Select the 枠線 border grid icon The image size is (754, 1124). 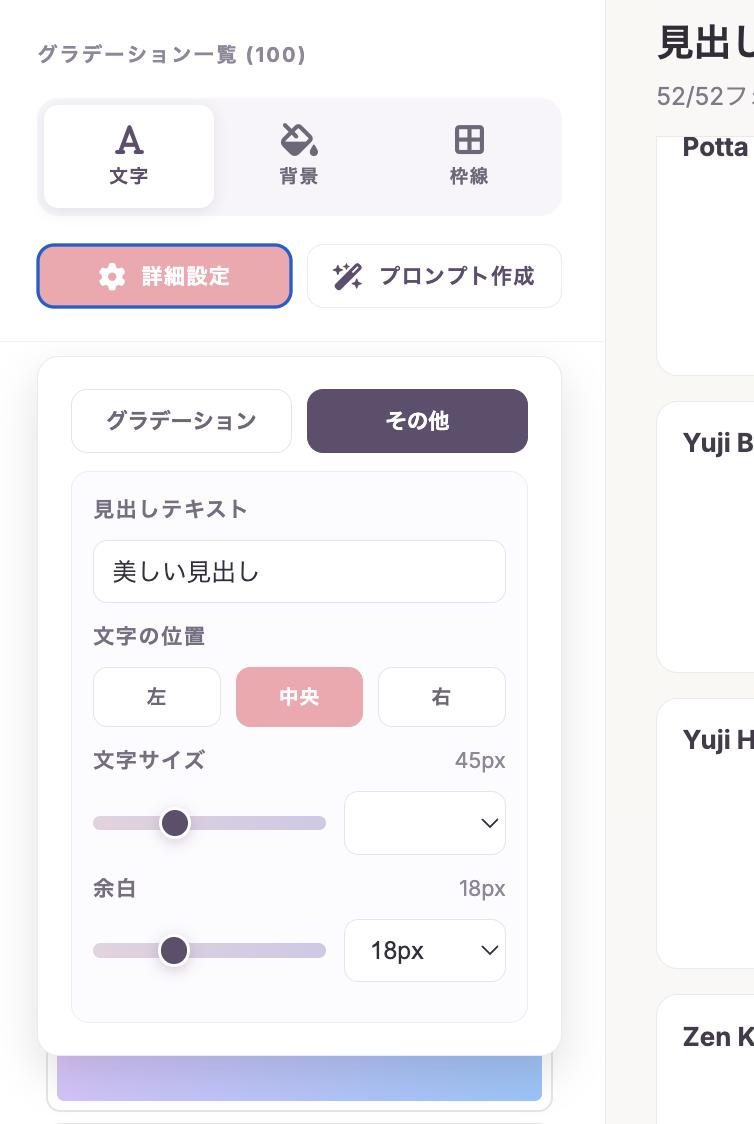[x=469, y=140]
